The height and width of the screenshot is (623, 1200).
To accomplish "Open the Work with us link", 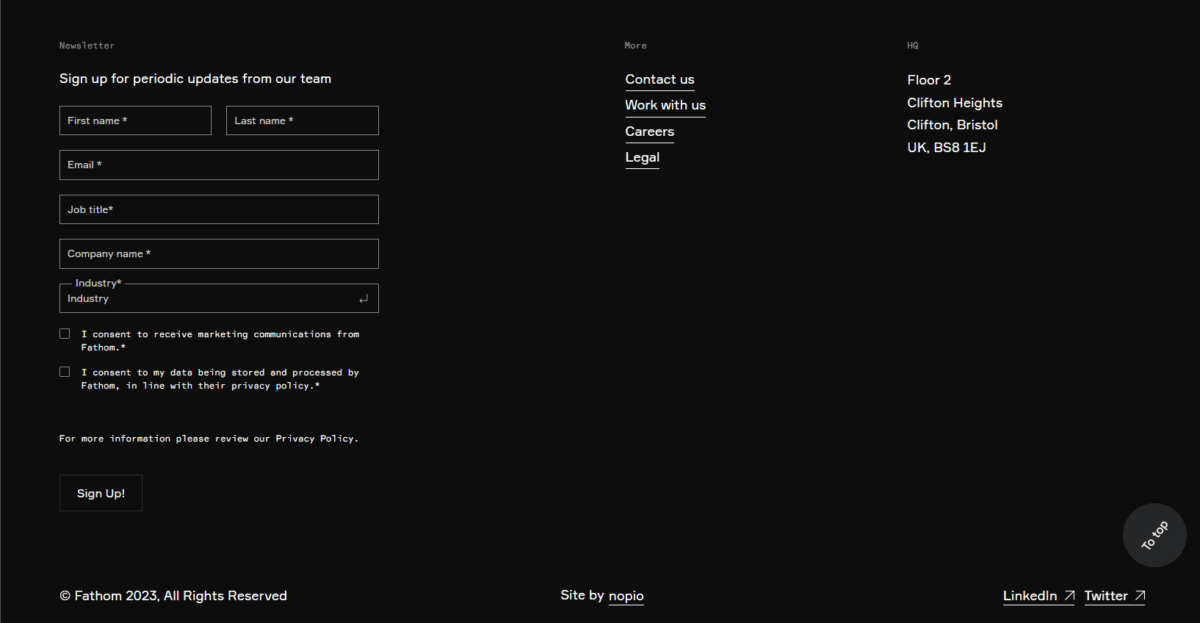I will click(665, 105).
